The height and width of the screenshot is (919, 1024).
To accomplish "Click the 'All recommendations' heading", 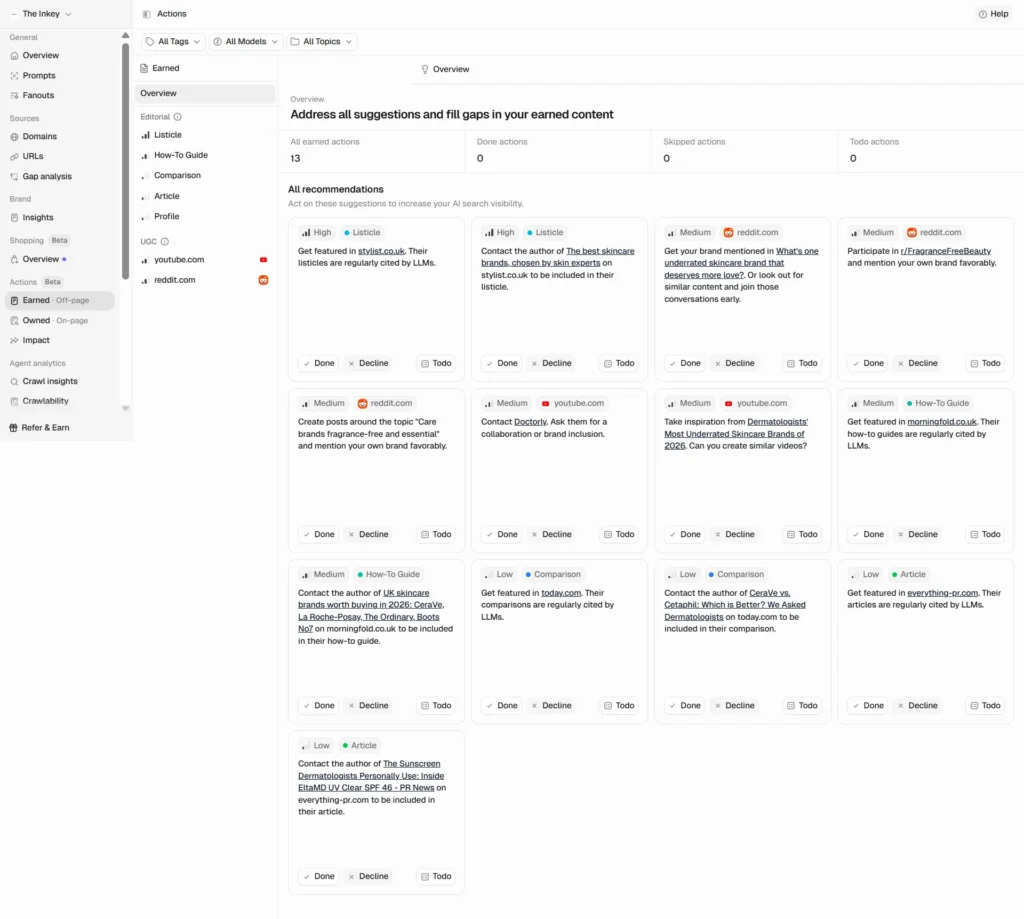I will pyautogui.click(x=336, y=189).
